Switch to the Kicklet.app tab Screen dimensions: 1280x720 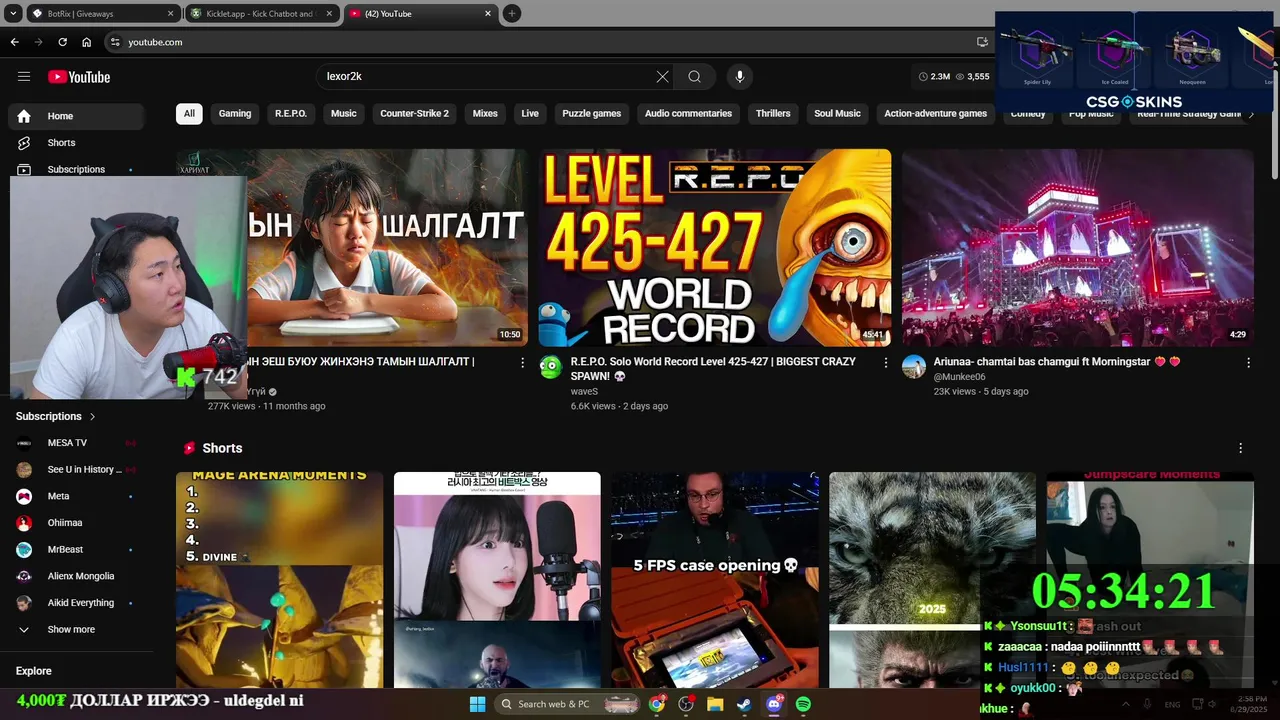point(262,14)
